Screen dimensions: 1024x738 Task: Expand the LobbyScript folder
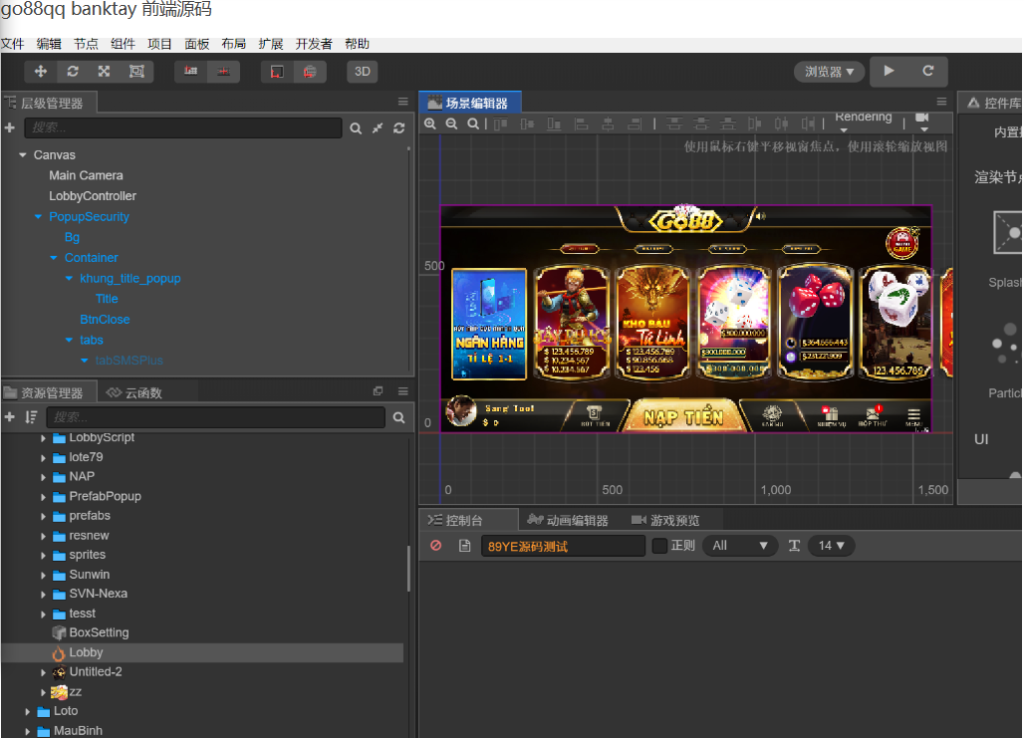pos(43,438)
